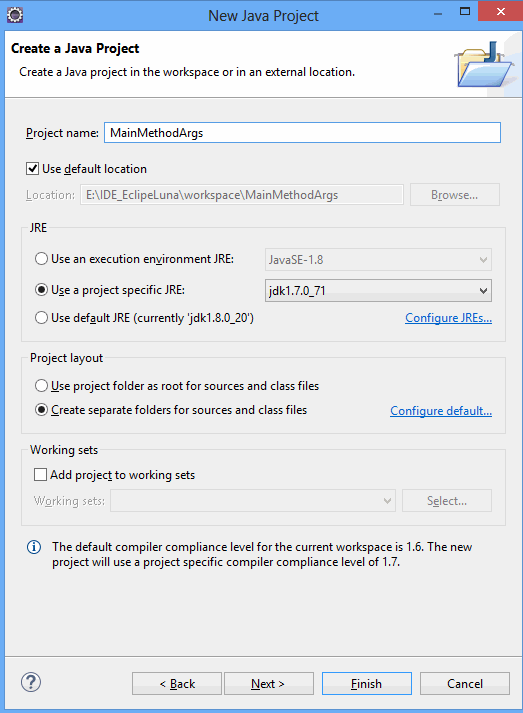Select Use default JRE option
This screenshot has width=523, height=713.
(41, 317)
